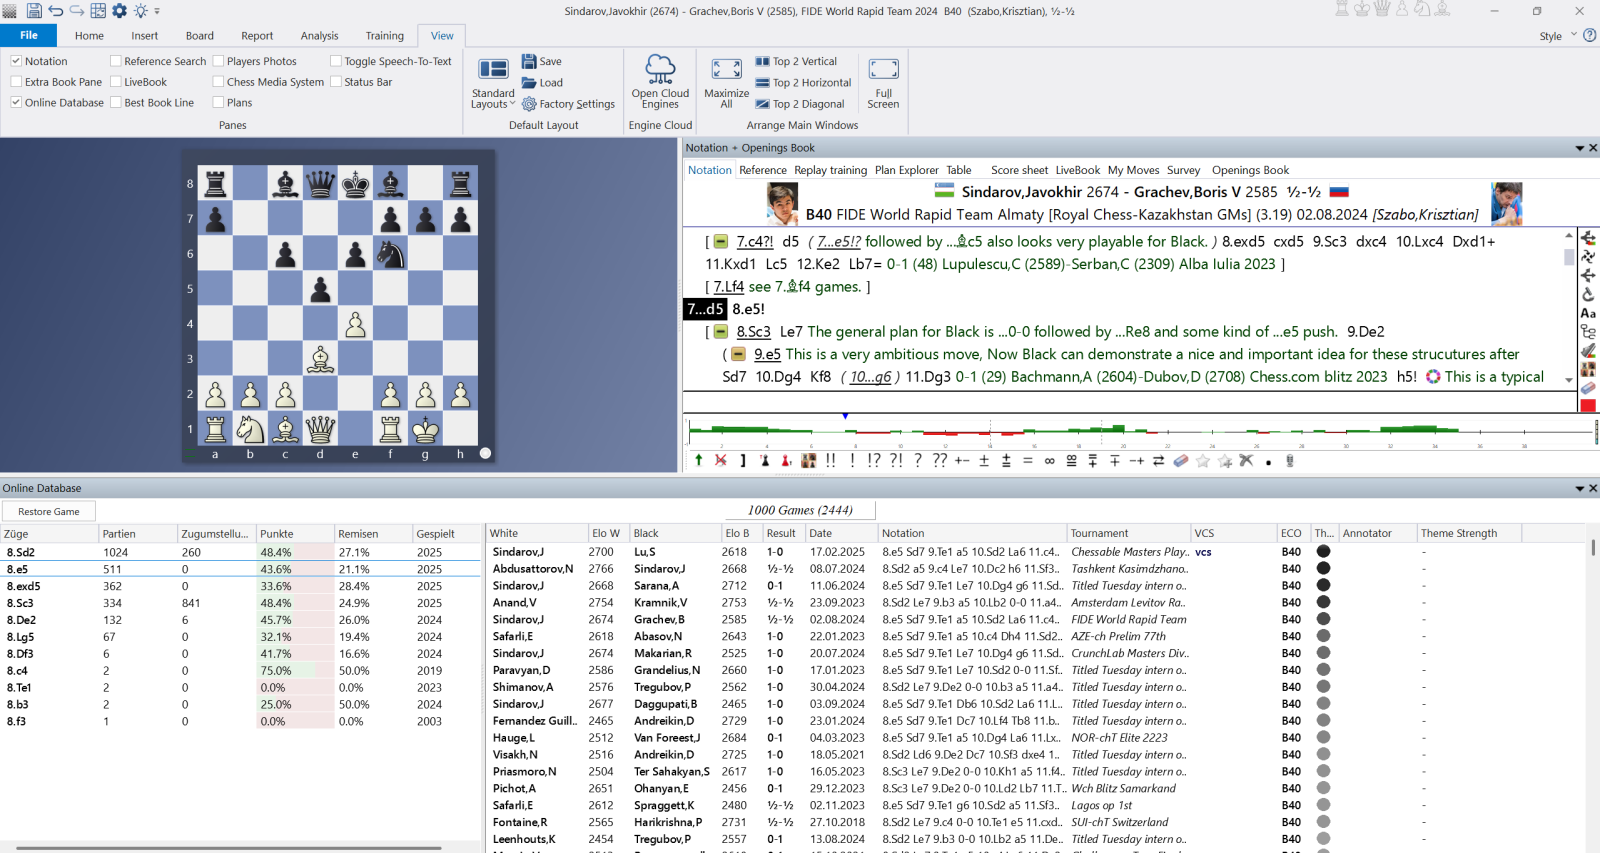
Task: Open the Standard Layouts dropdown
Action: pyautogui.click(x=493, y=99)
